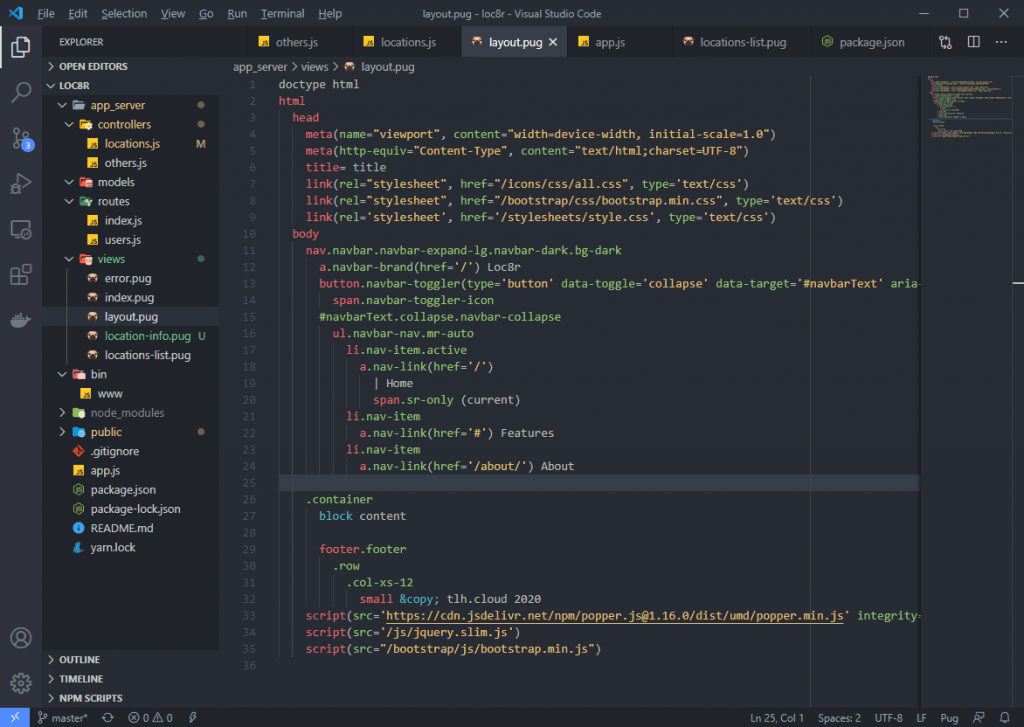Open the Remote Explorer view
The width and height of the screenshot is (1024, 727).
tap(21, 229)
